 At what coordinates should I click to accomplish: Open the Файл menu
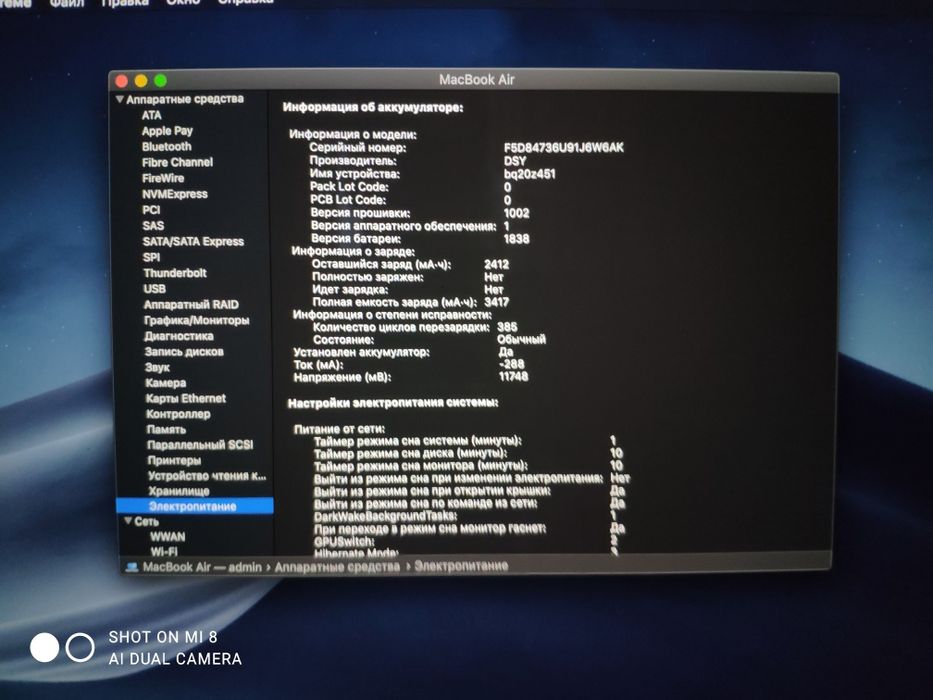click(66, 2)
